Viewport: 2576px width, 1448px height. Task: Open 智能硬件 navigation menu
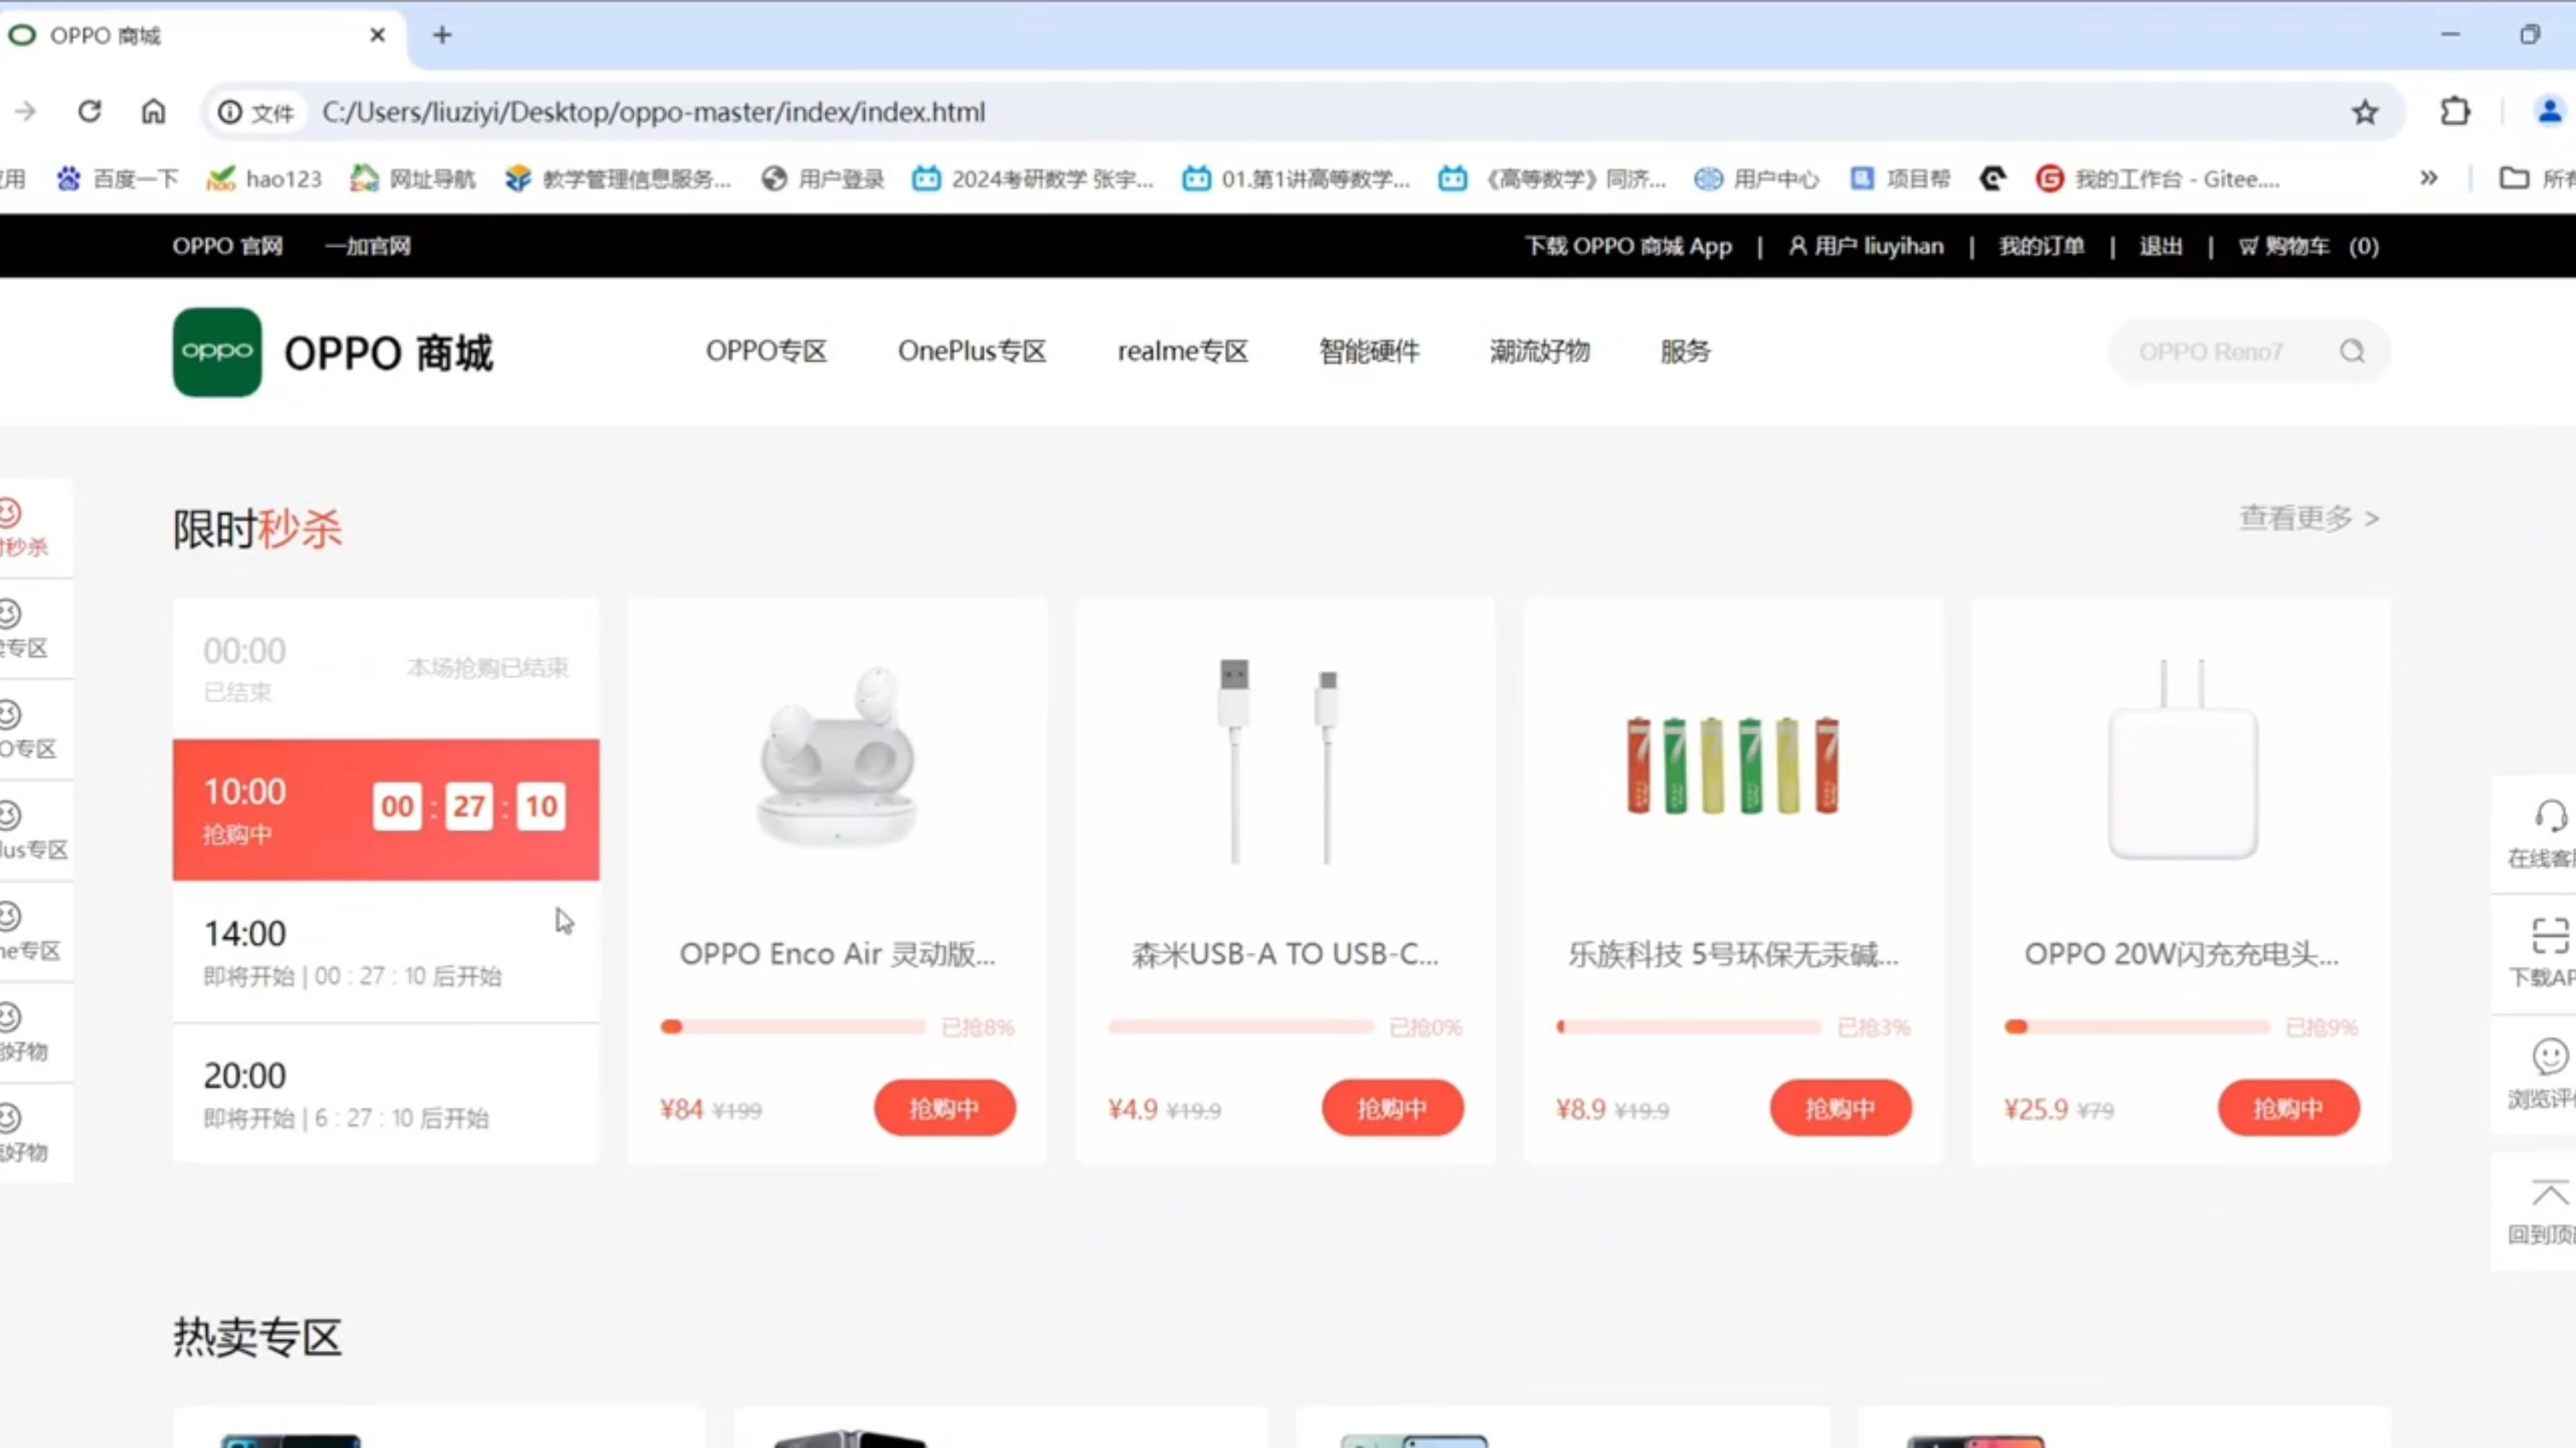click(x=1368, y=352)
